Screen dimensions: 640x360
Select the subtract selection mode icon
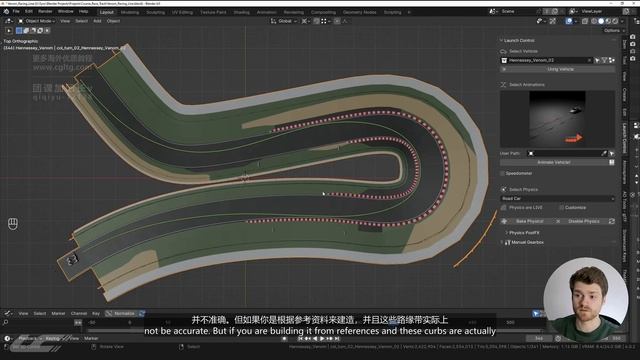[x=33, y=31]
